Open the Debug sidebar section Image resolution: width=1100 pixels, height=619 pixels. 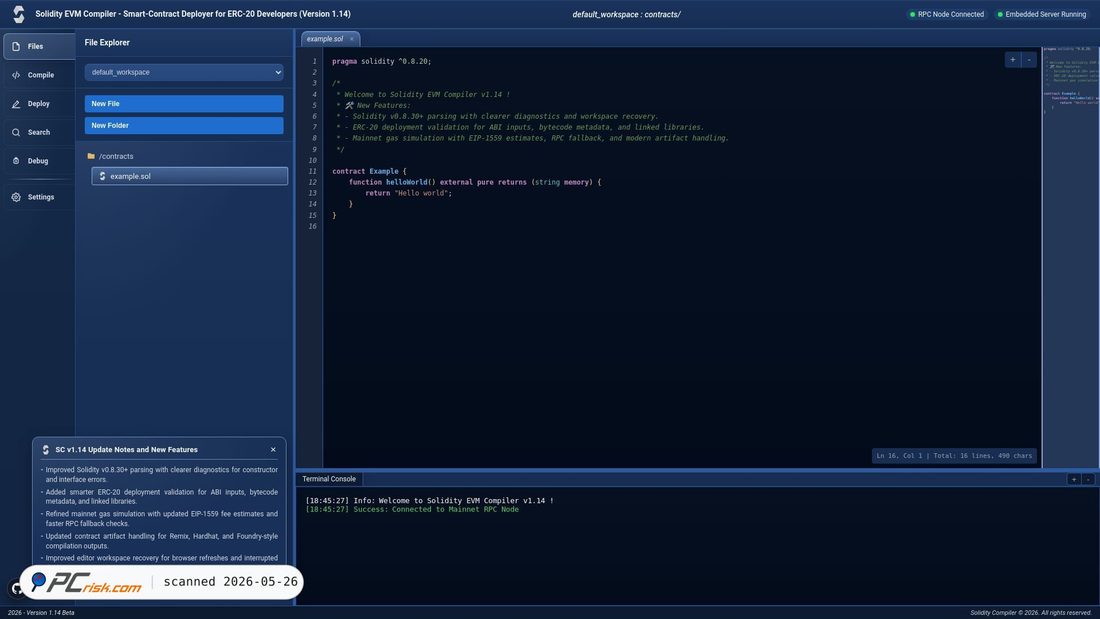39,161
